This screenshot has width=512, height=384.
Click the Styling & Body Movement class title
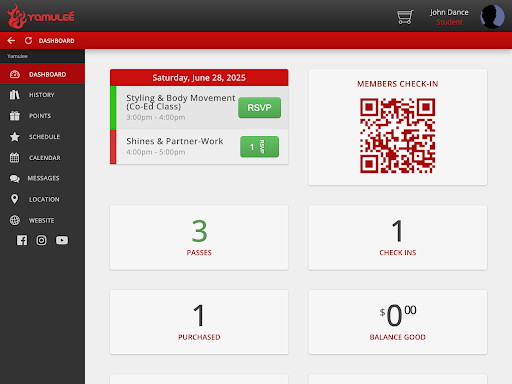point(181,102)
